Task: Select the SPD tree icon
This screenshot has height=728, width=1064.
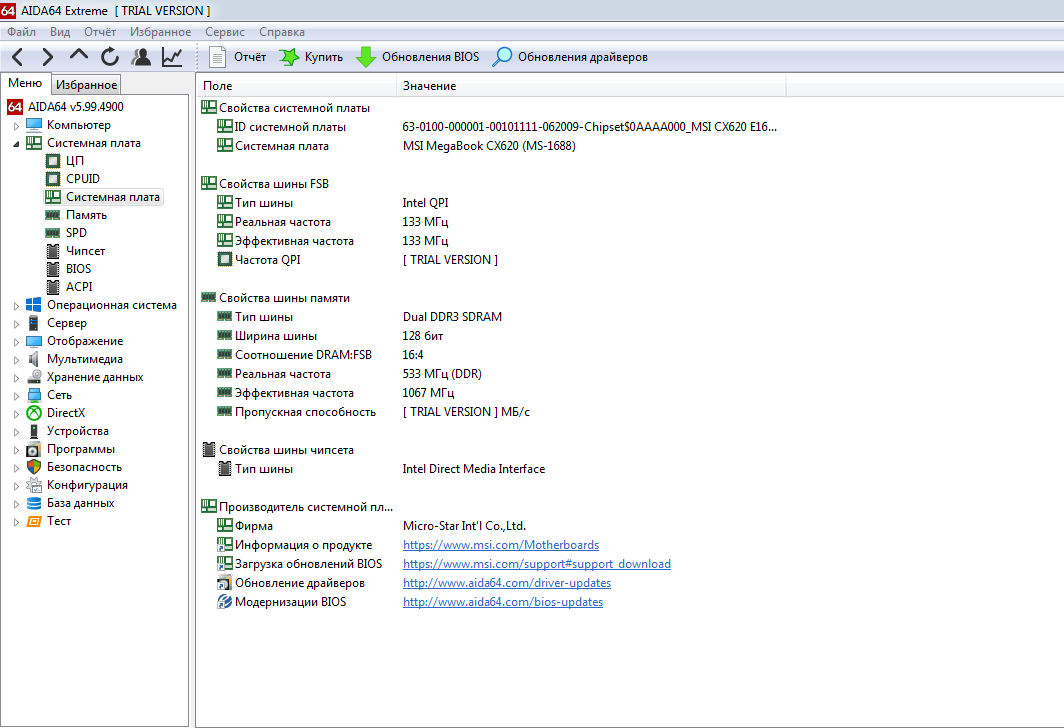Action: tap(53, 233)
